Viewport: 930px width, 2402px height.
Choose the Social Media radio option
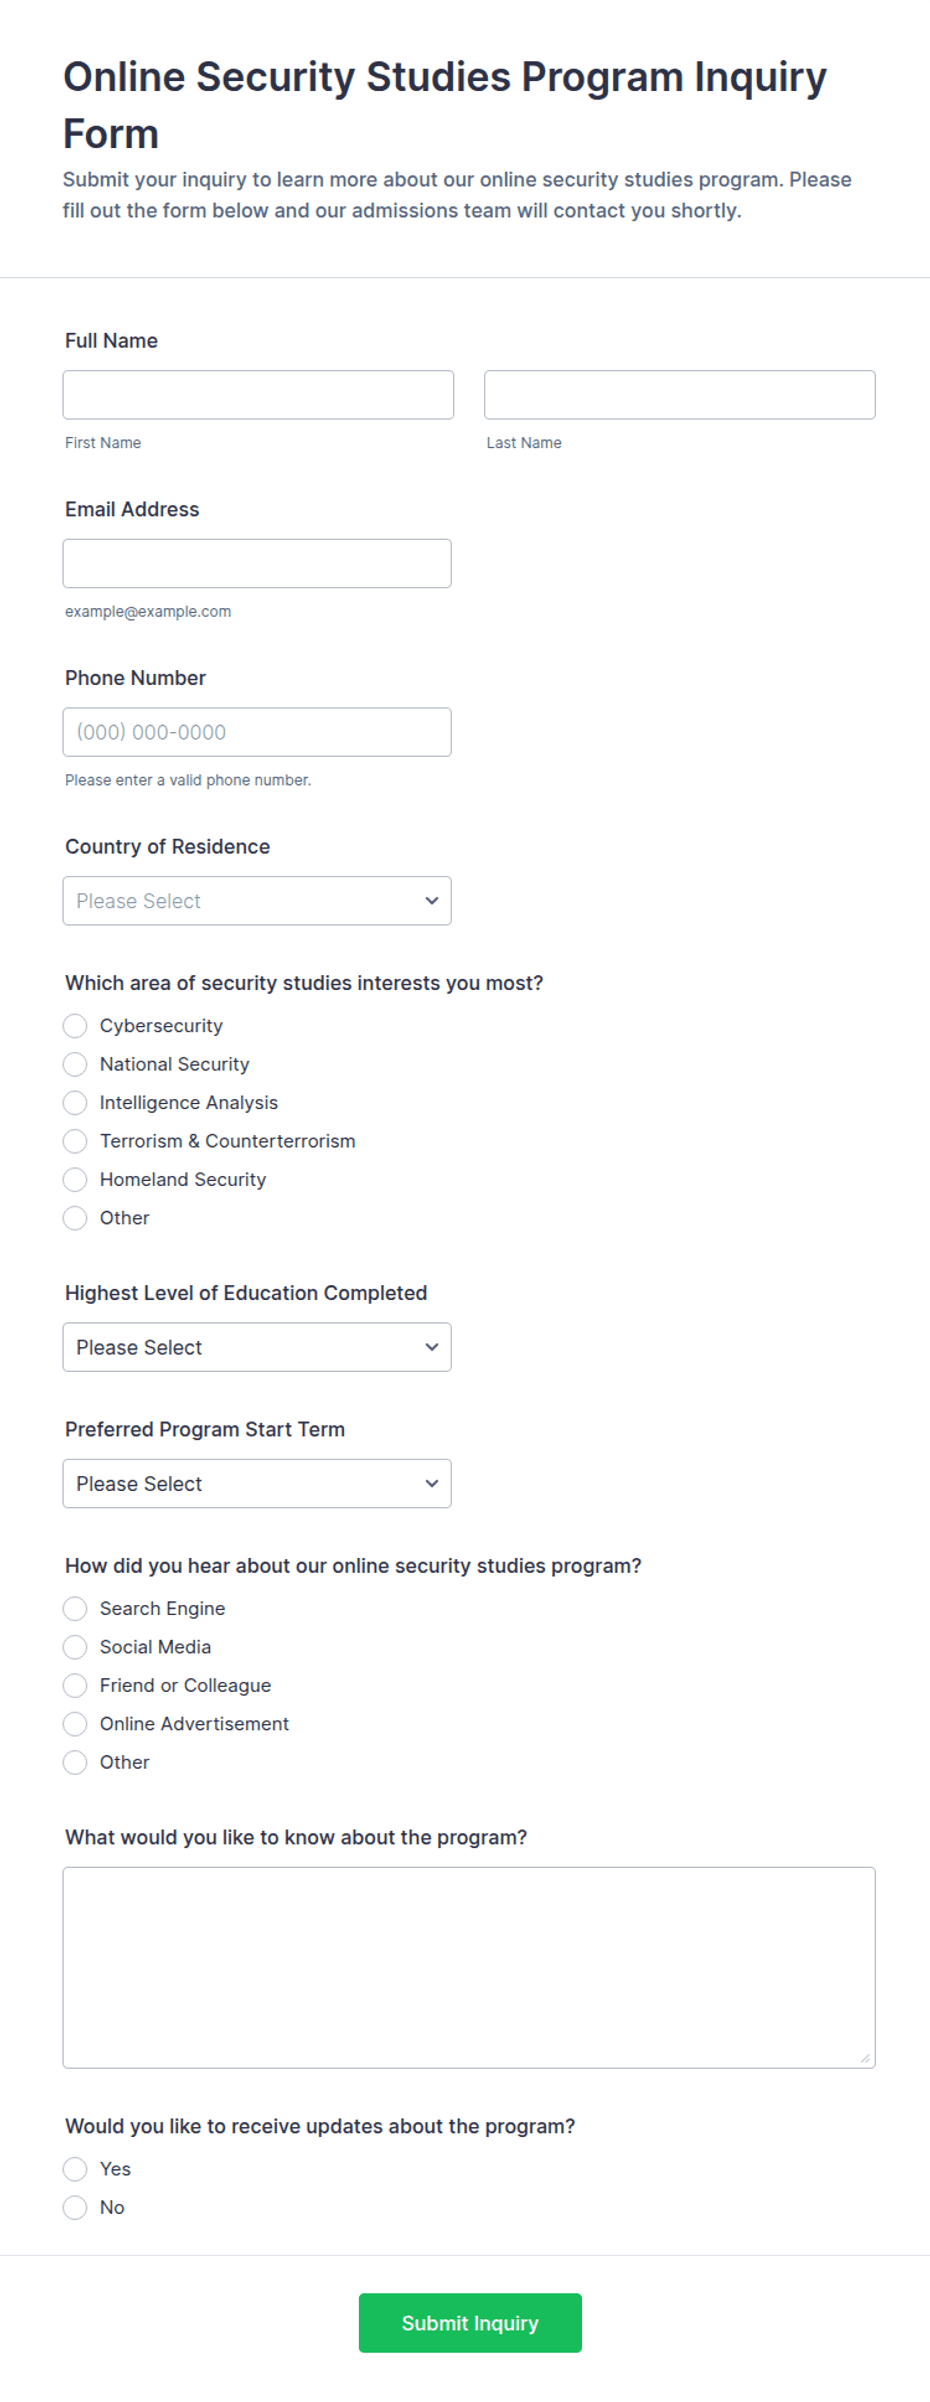(75, 1647)
